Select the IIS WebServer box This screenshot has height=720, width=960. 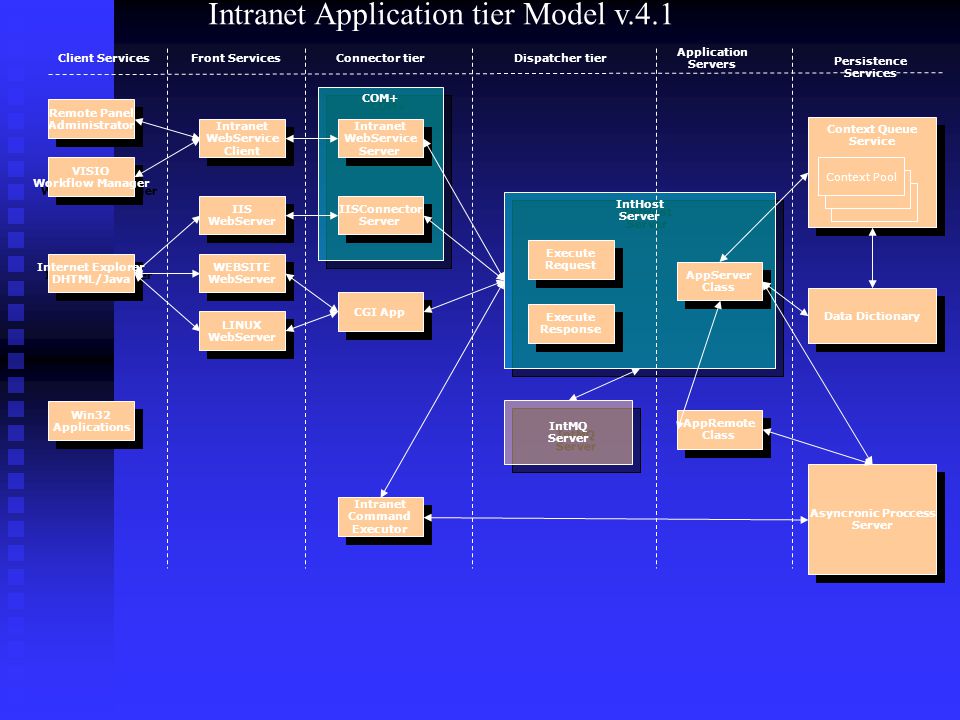[x=242, y=215]
